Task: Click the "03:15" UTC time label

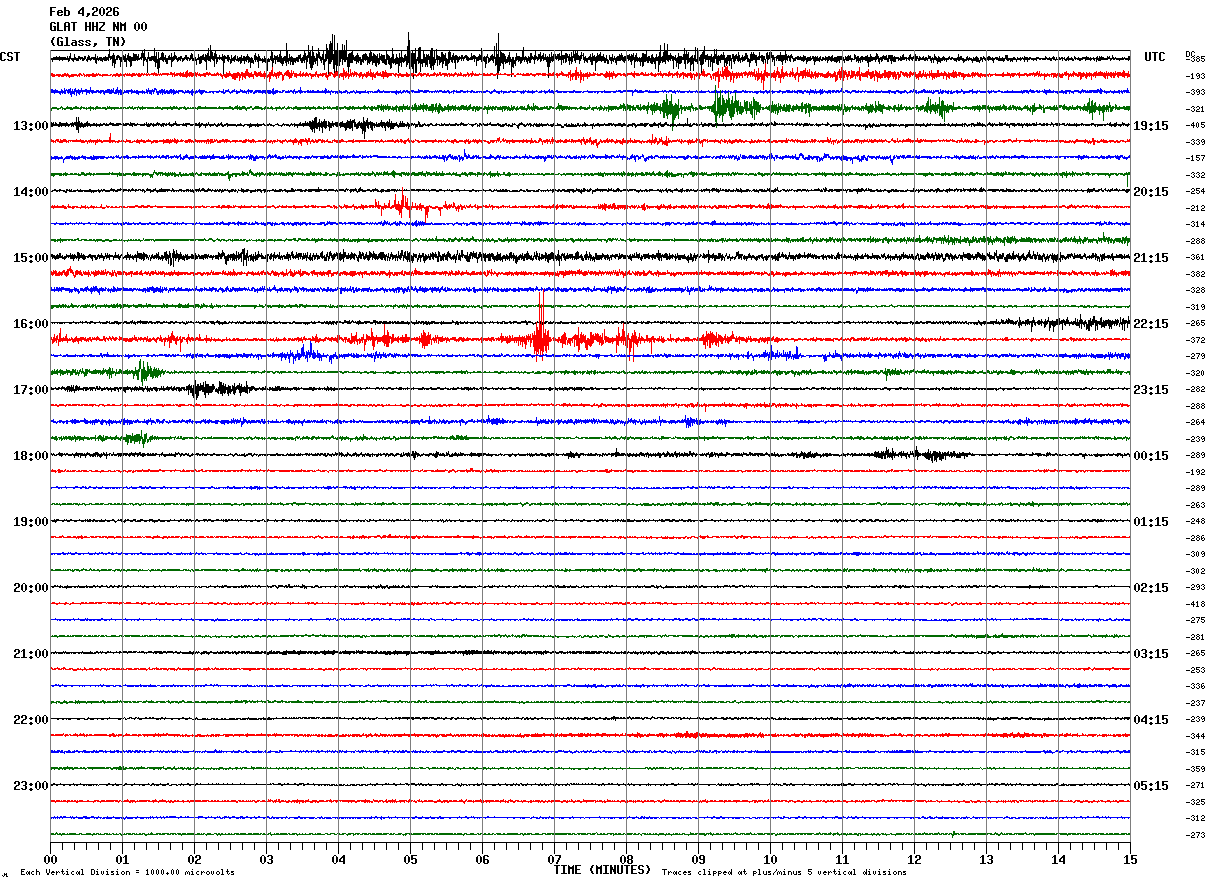Action: 1151,654
